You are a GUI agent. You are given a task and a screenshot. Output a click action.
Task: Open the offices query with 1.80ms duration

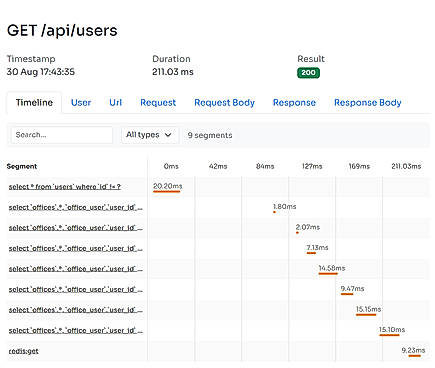tap(76, 208)
